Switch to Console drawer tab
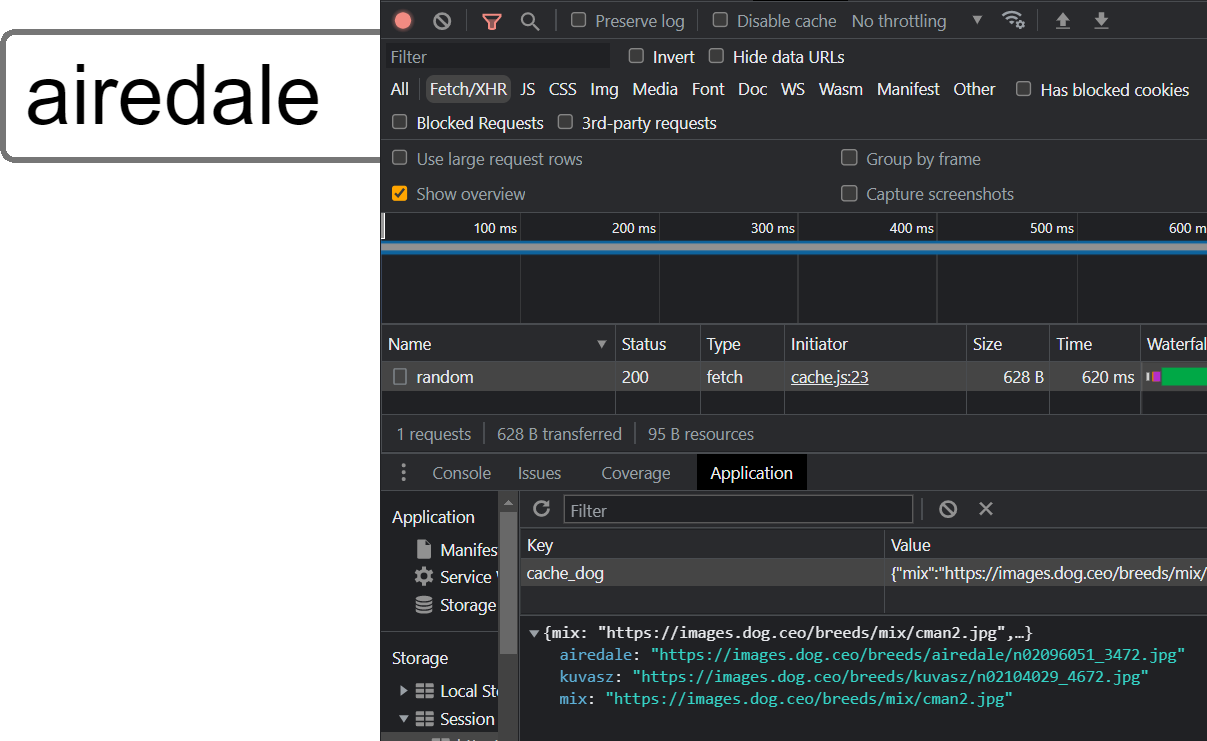This screenshot has width=1207, height=741. click(x=461, y=473)
